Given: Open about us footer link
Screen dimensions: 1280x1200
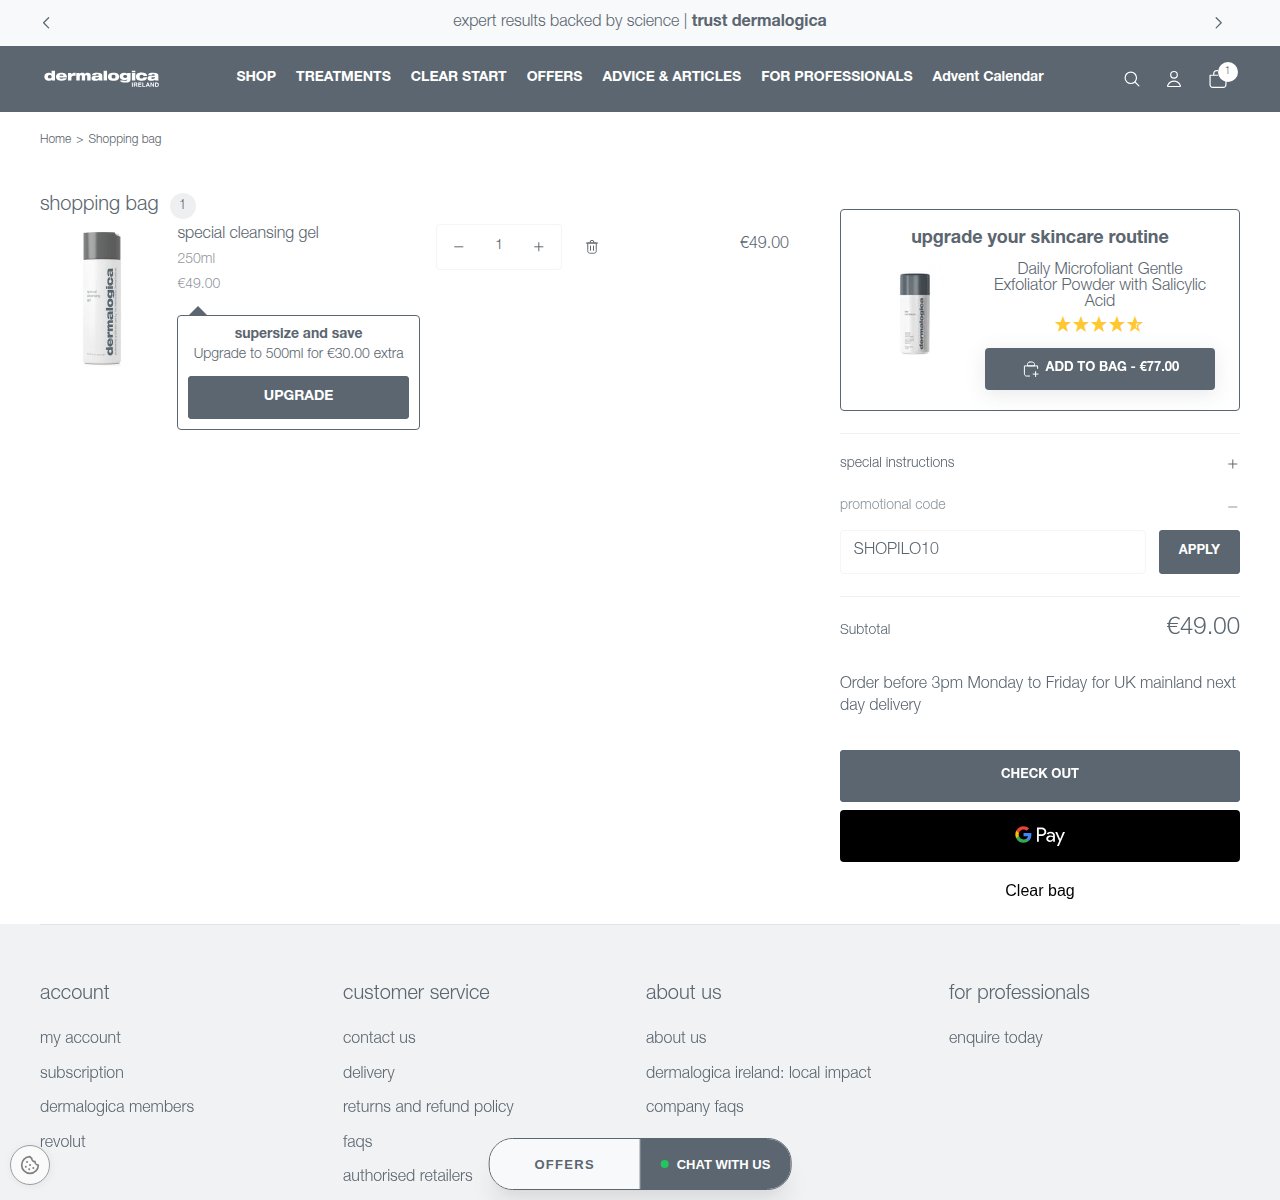Looking at the screenshot, I should (676, 1038).
